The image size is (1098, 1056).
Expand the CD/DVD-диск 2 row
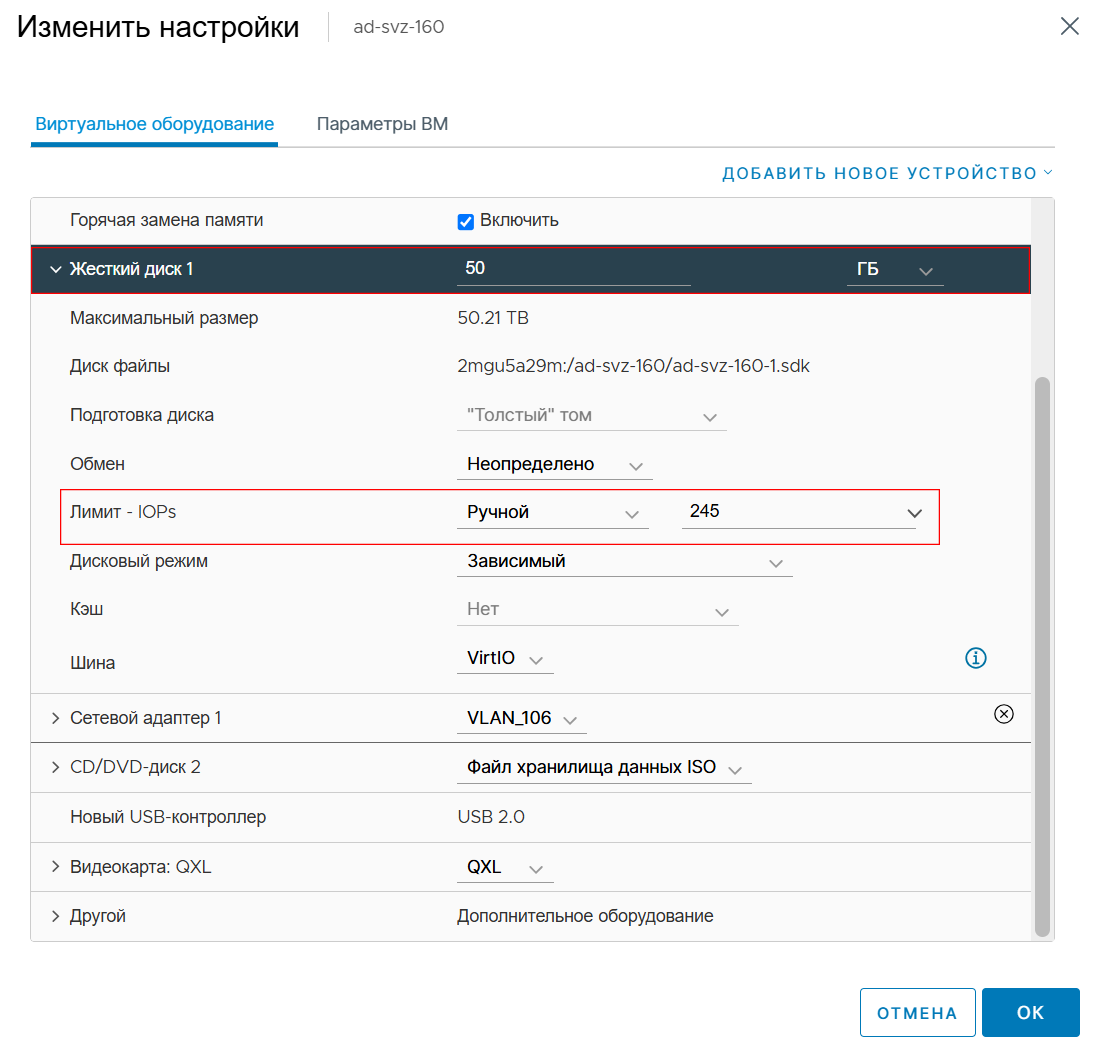pos(55,767)
